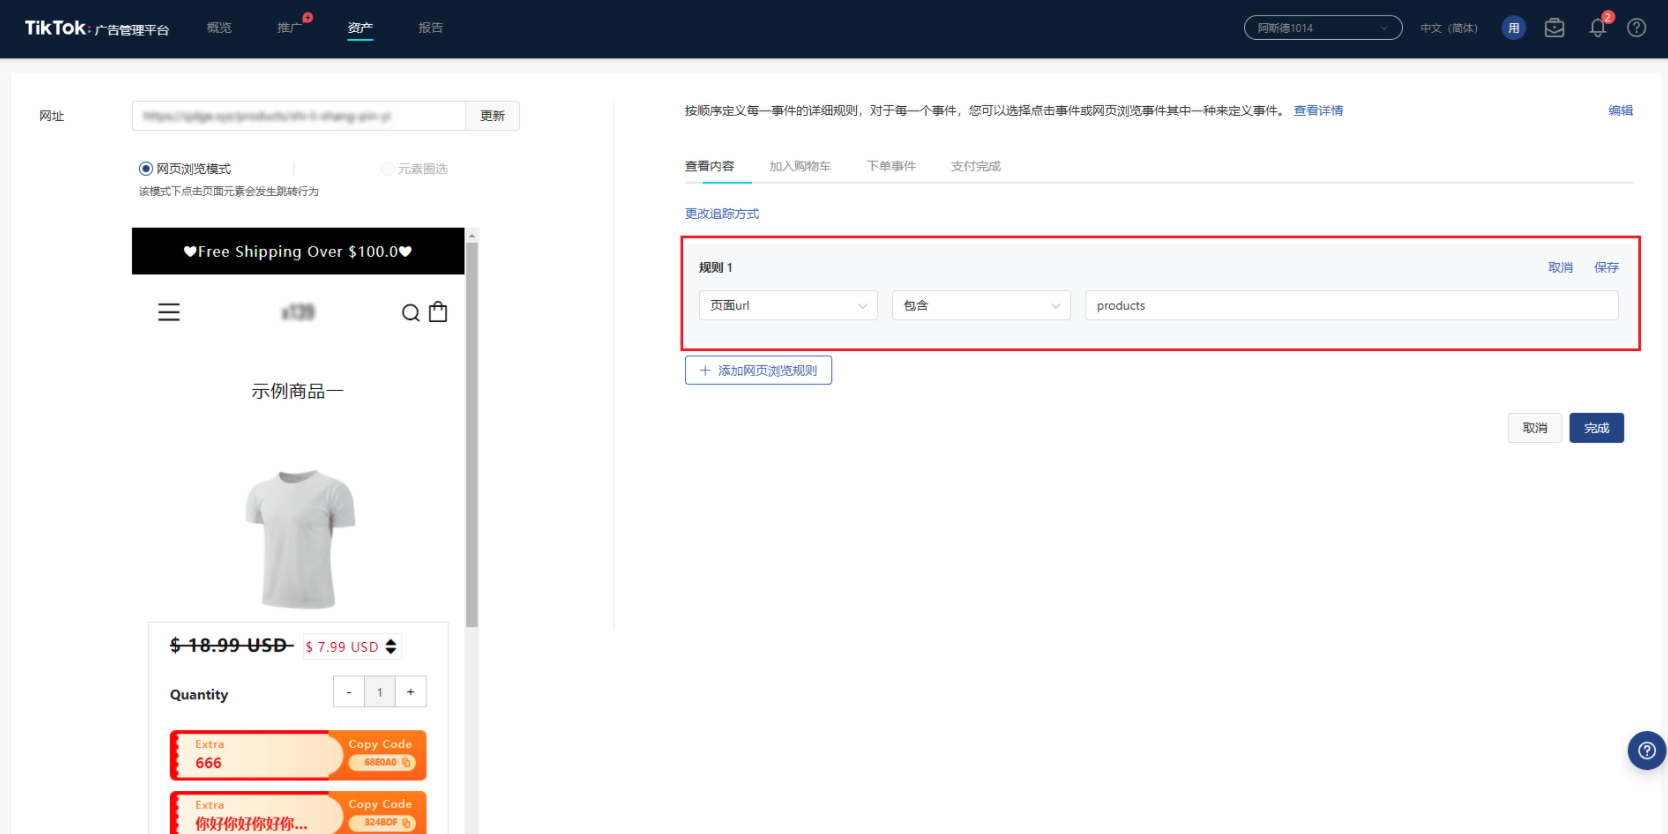The height and width of the screenshot is (834, 1668).
Task: Switch to the 加入购物车 tab
Action: point(799,167)
